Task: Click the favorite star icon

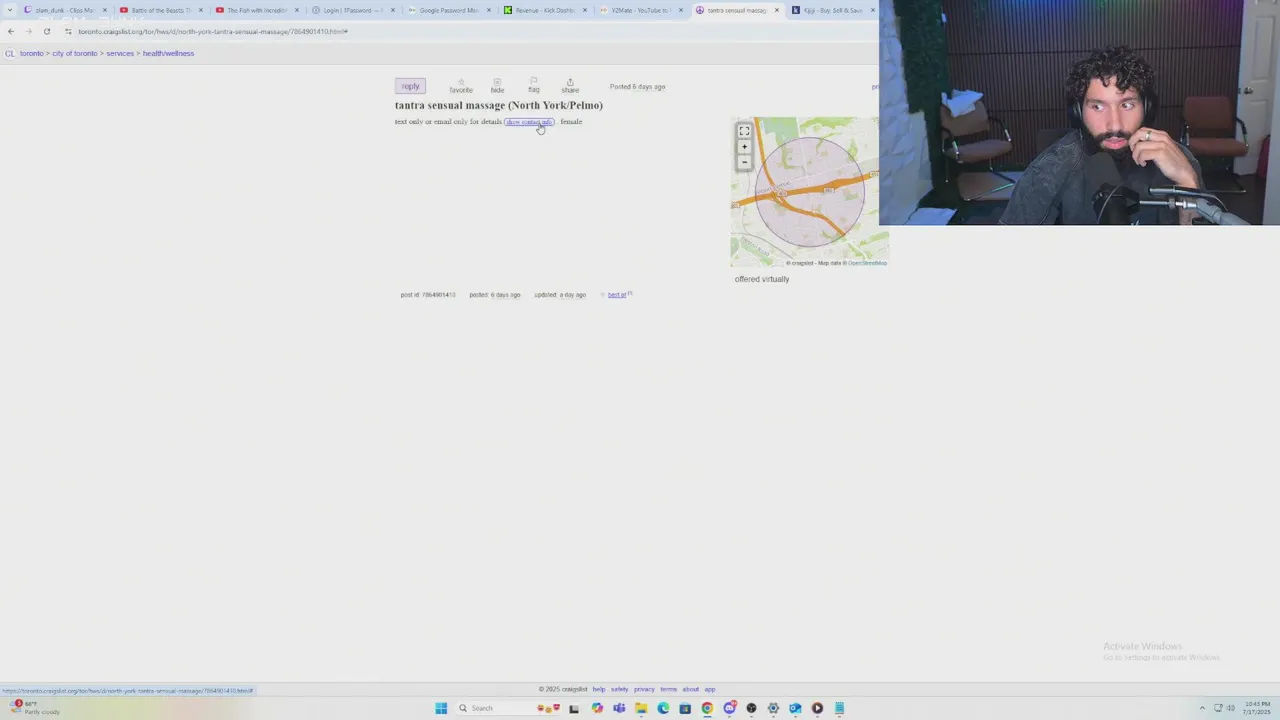Action: click(x=461, y=81)
